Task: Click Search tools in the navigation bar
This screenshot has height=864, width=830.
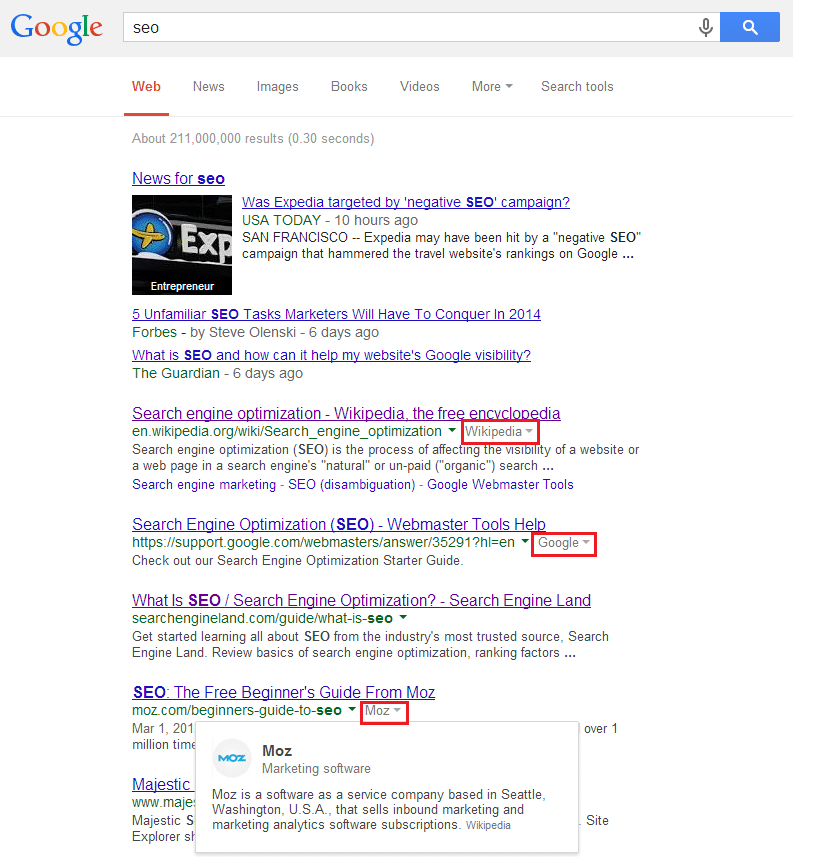Action: click(x=577, y=87)
